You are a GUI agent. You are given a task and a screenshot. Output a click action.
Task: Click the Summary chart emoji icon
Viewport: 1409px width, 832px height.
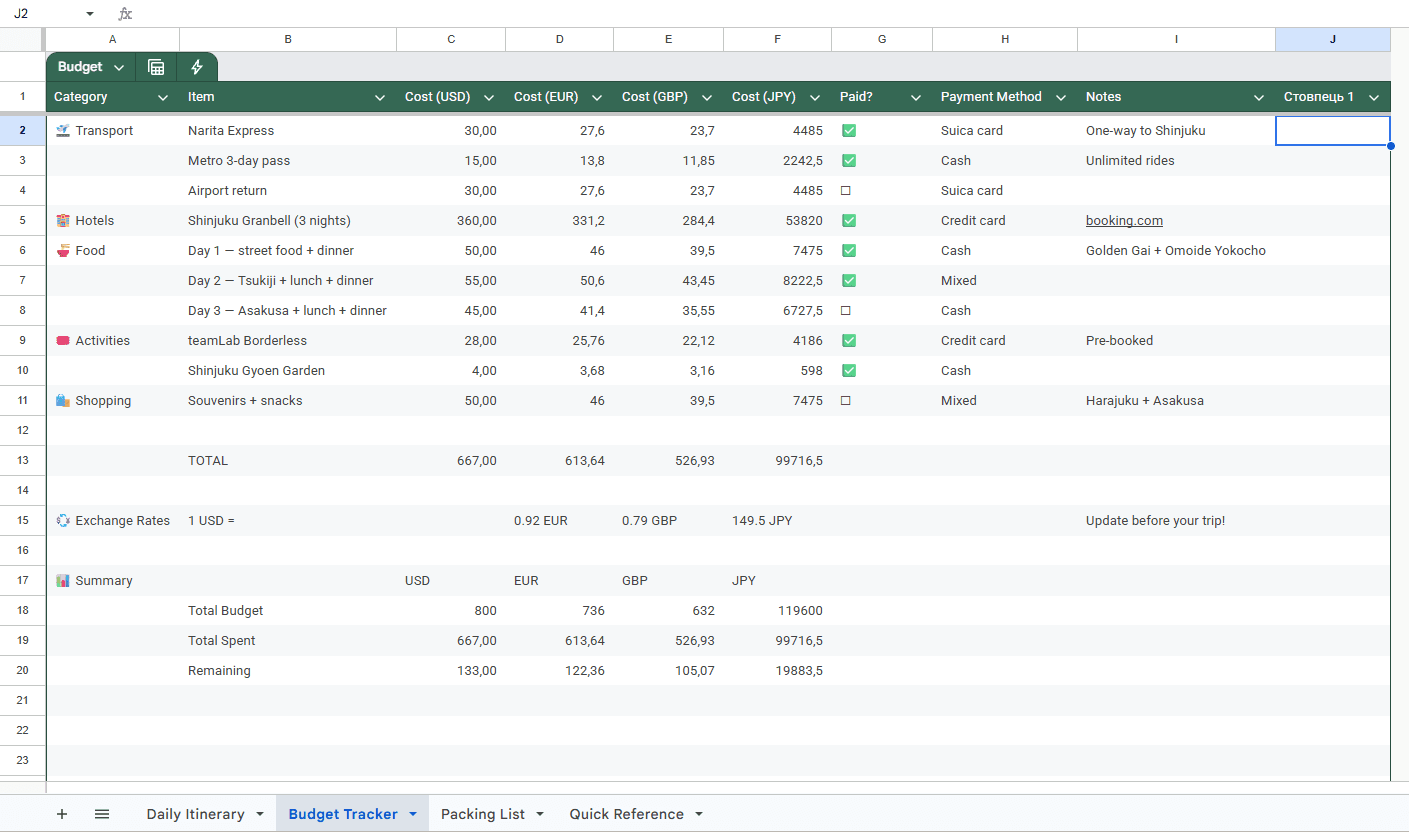[63, 581]
